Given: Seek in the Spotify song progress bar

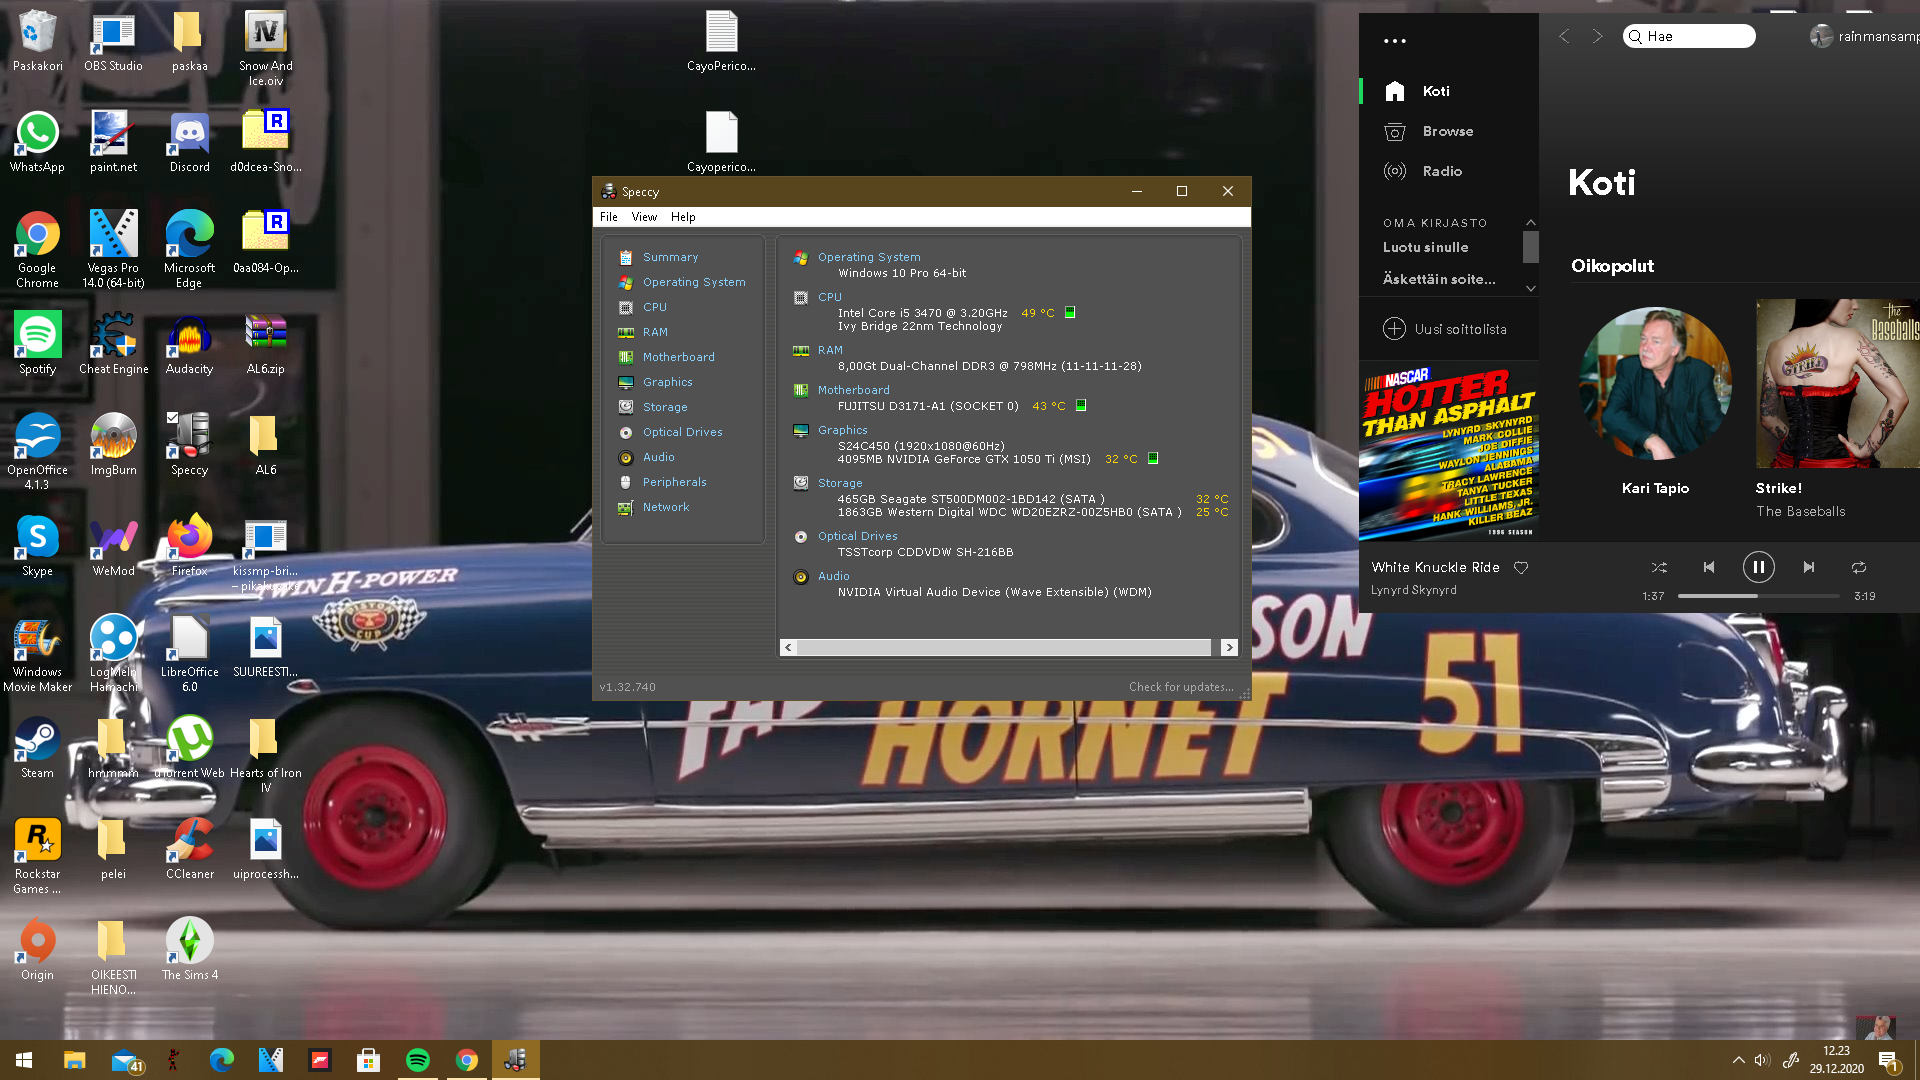Looking at the screenshot, I should point(1758,596).
